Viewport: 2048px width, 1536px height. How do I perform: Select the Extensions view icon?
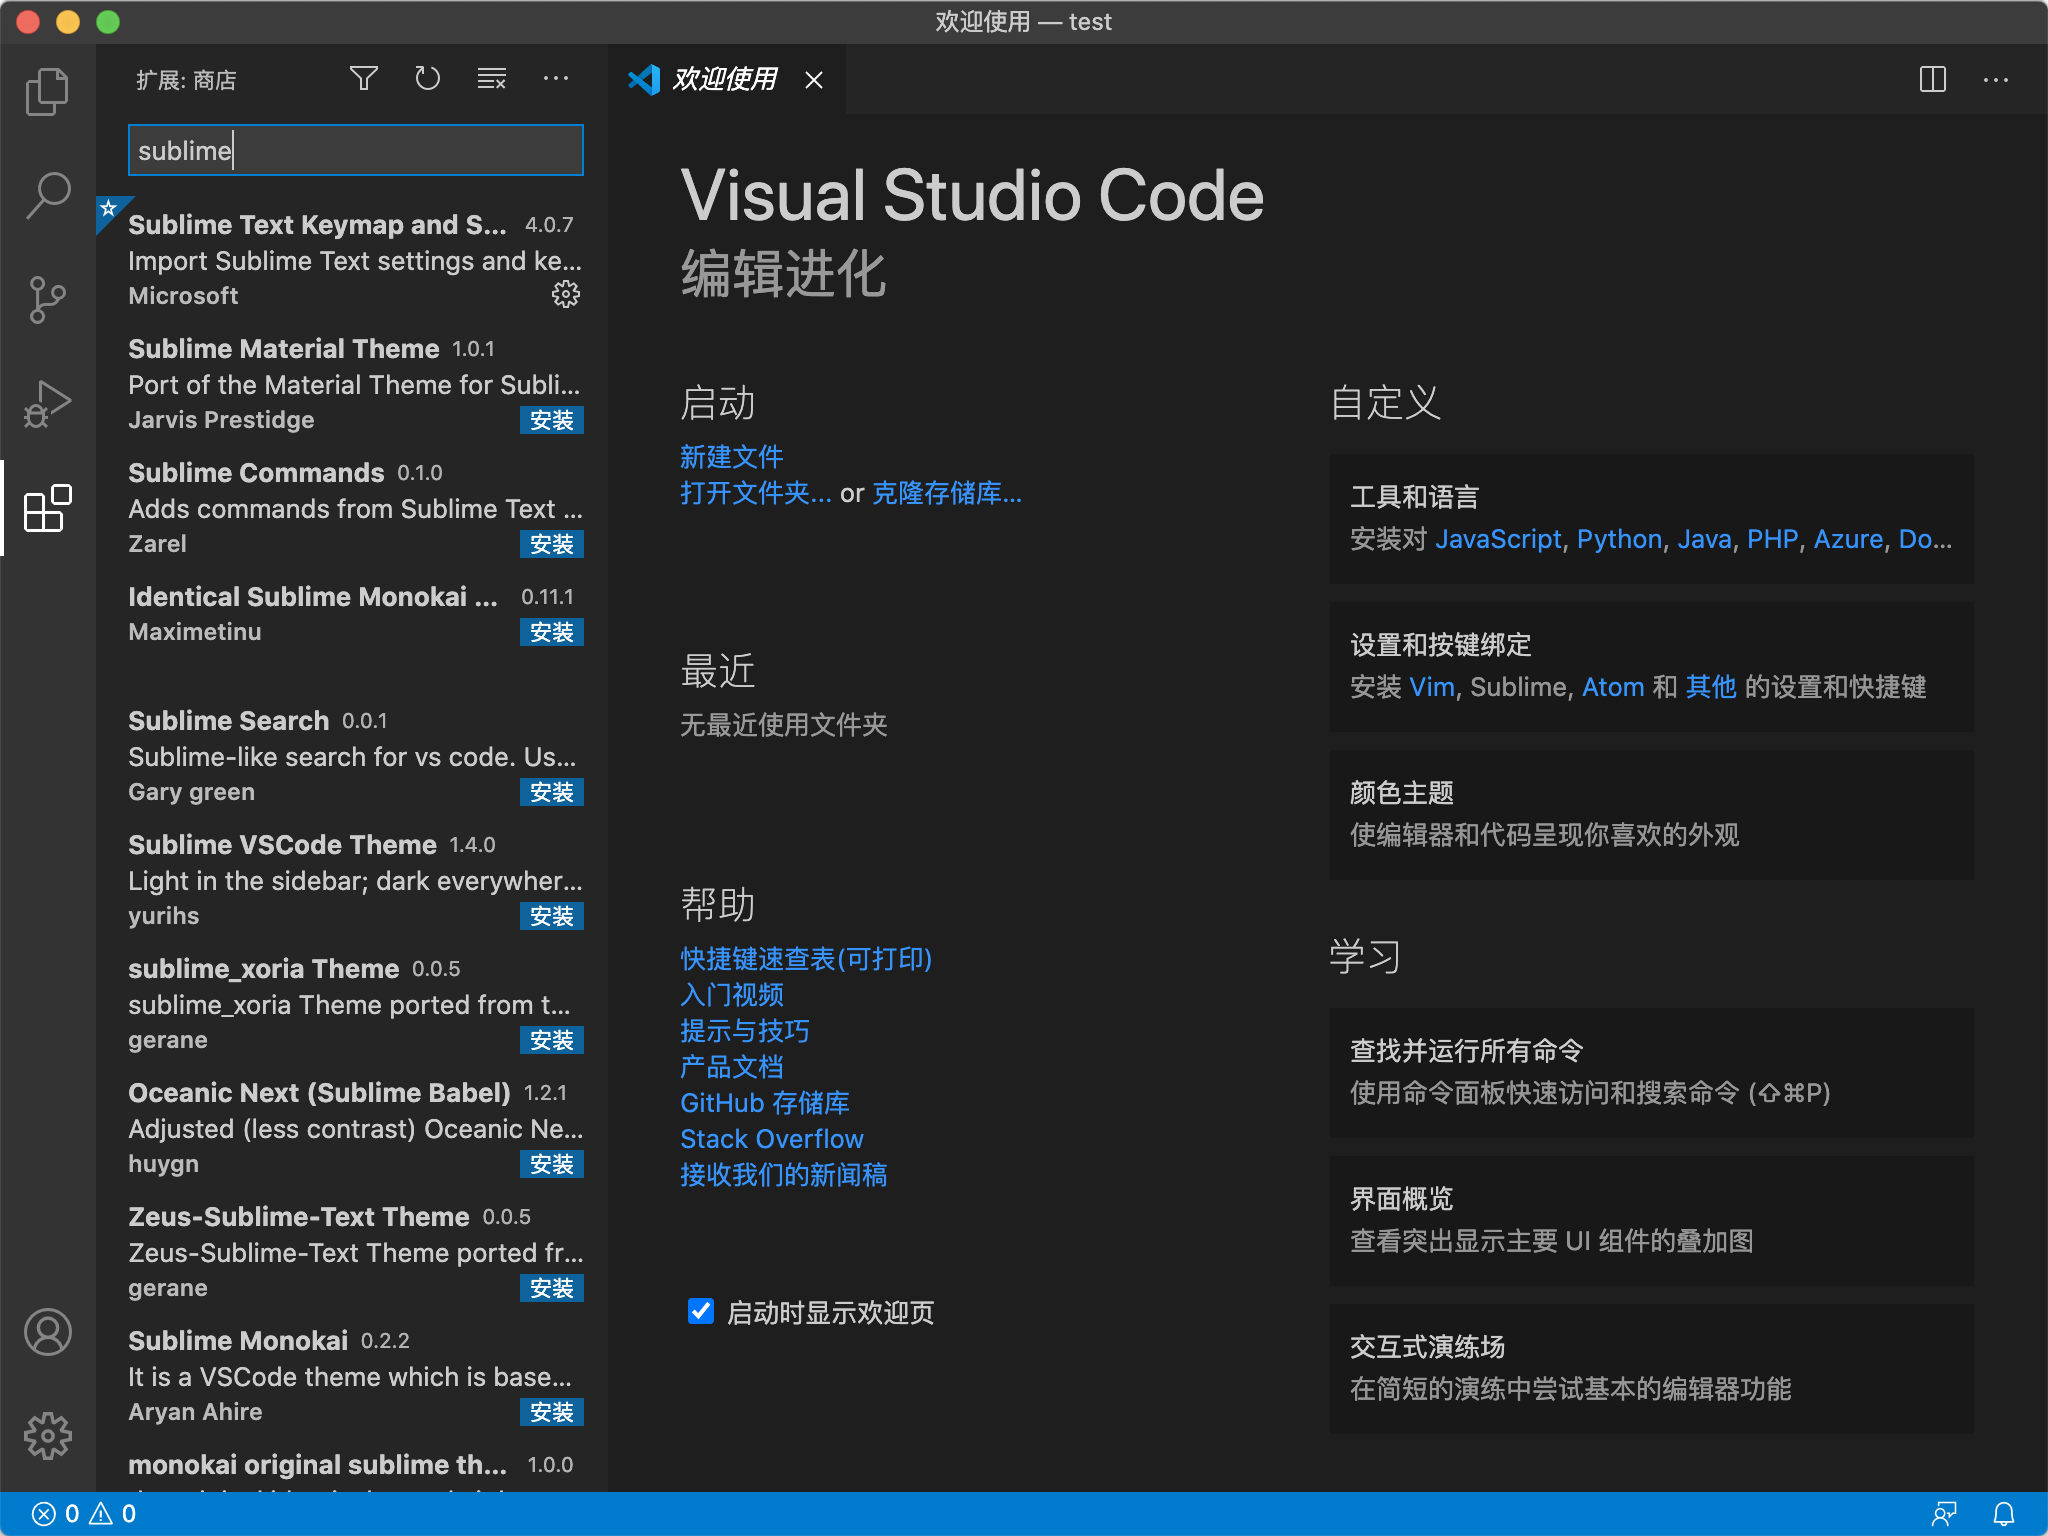pyautogui.click(x=47, y=508)
